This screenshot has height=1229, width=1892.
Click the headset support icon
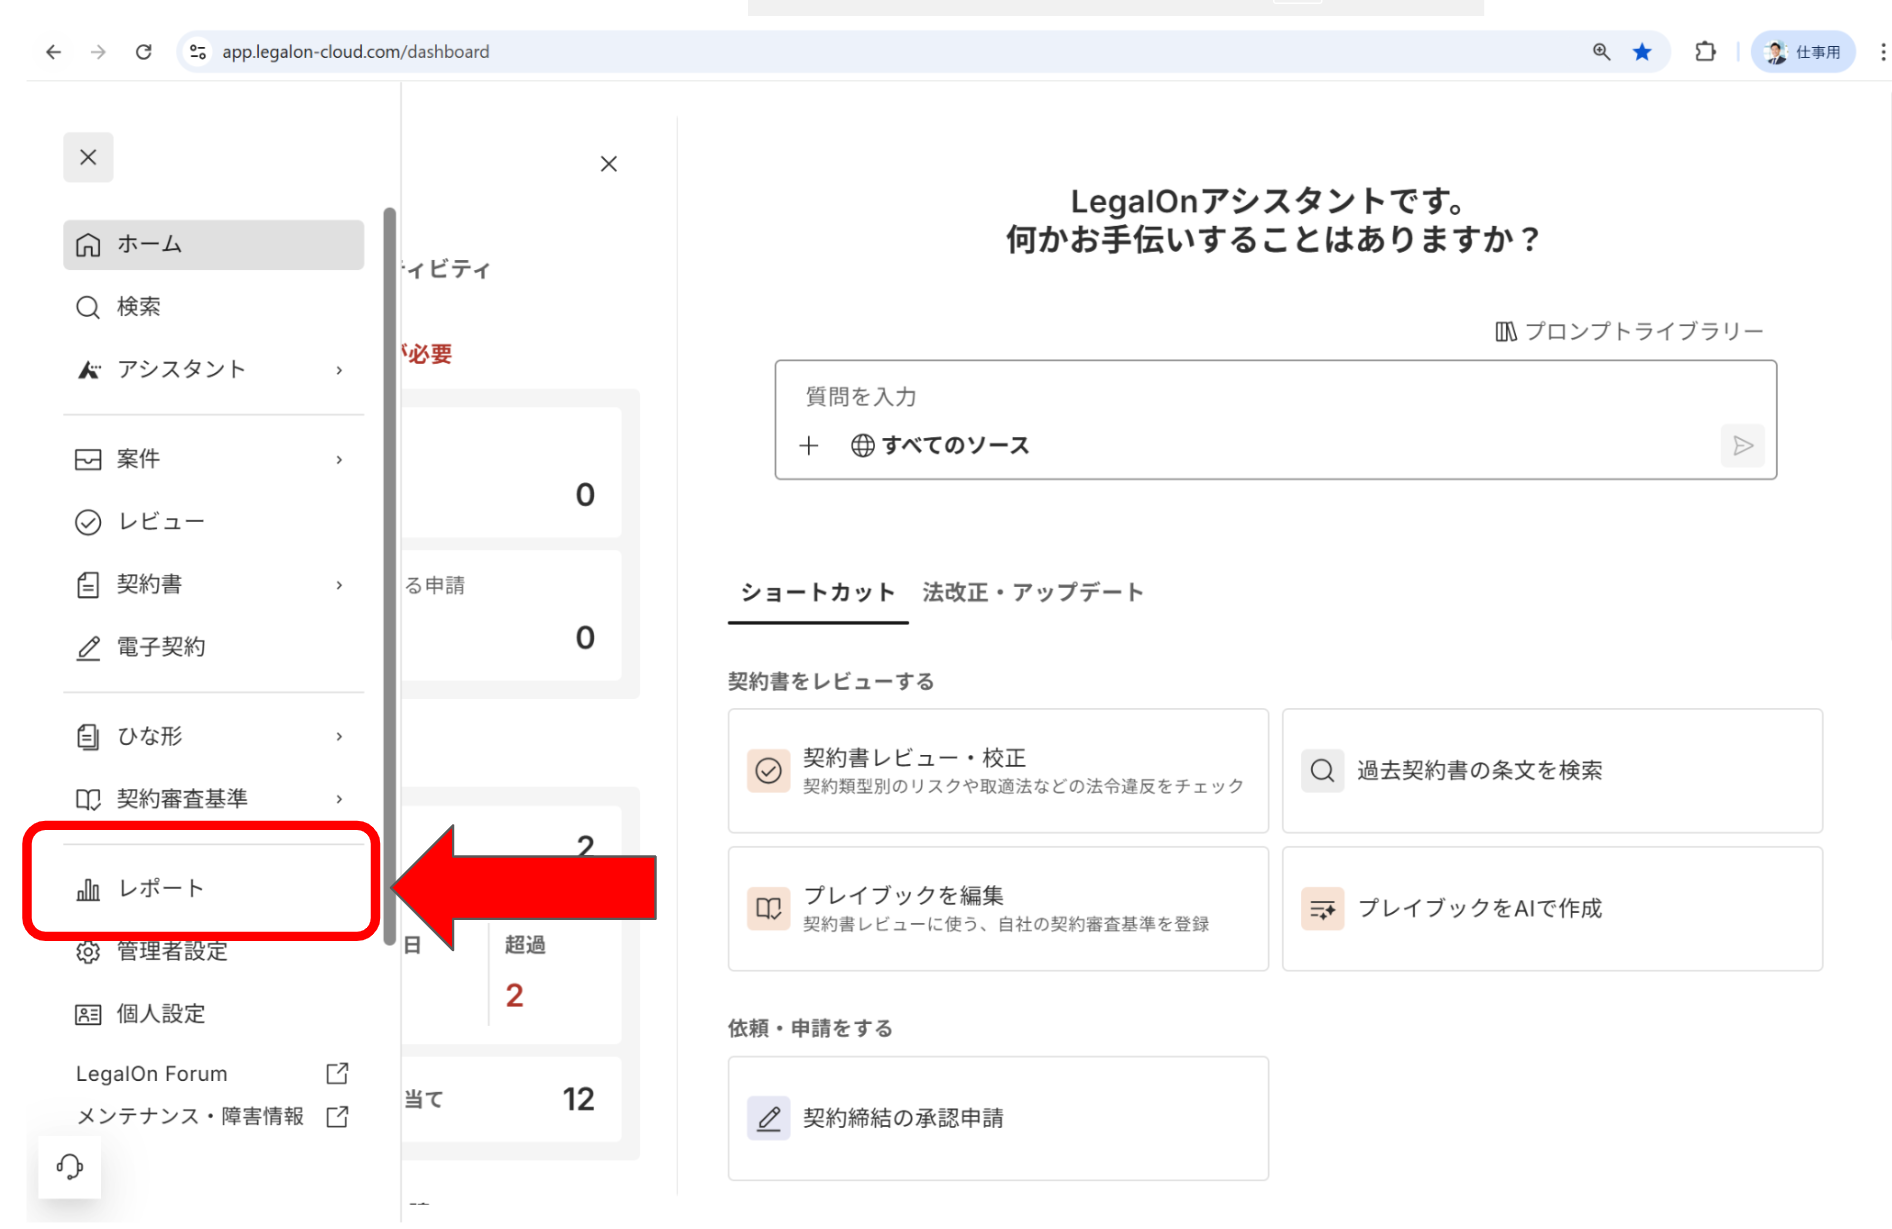tap(70, 1166)
